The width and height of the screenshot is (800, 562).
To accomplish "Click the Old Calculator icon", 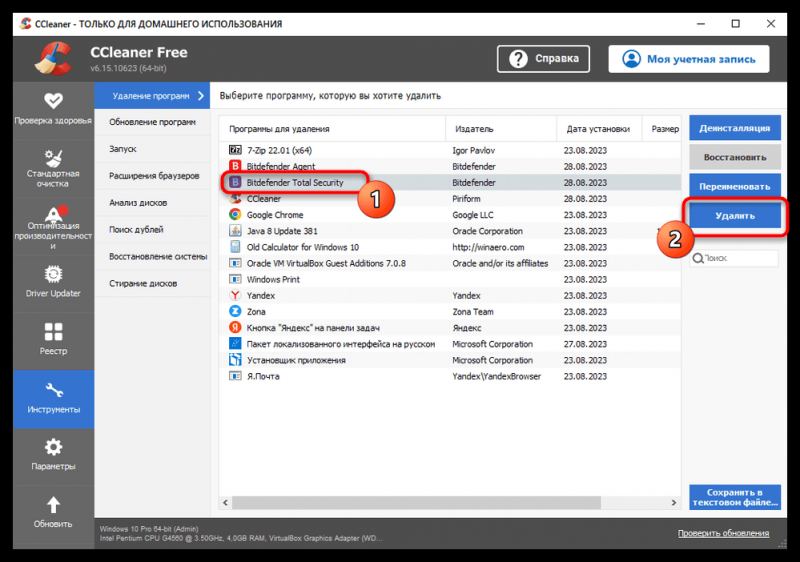I will [x=235, y=247].
